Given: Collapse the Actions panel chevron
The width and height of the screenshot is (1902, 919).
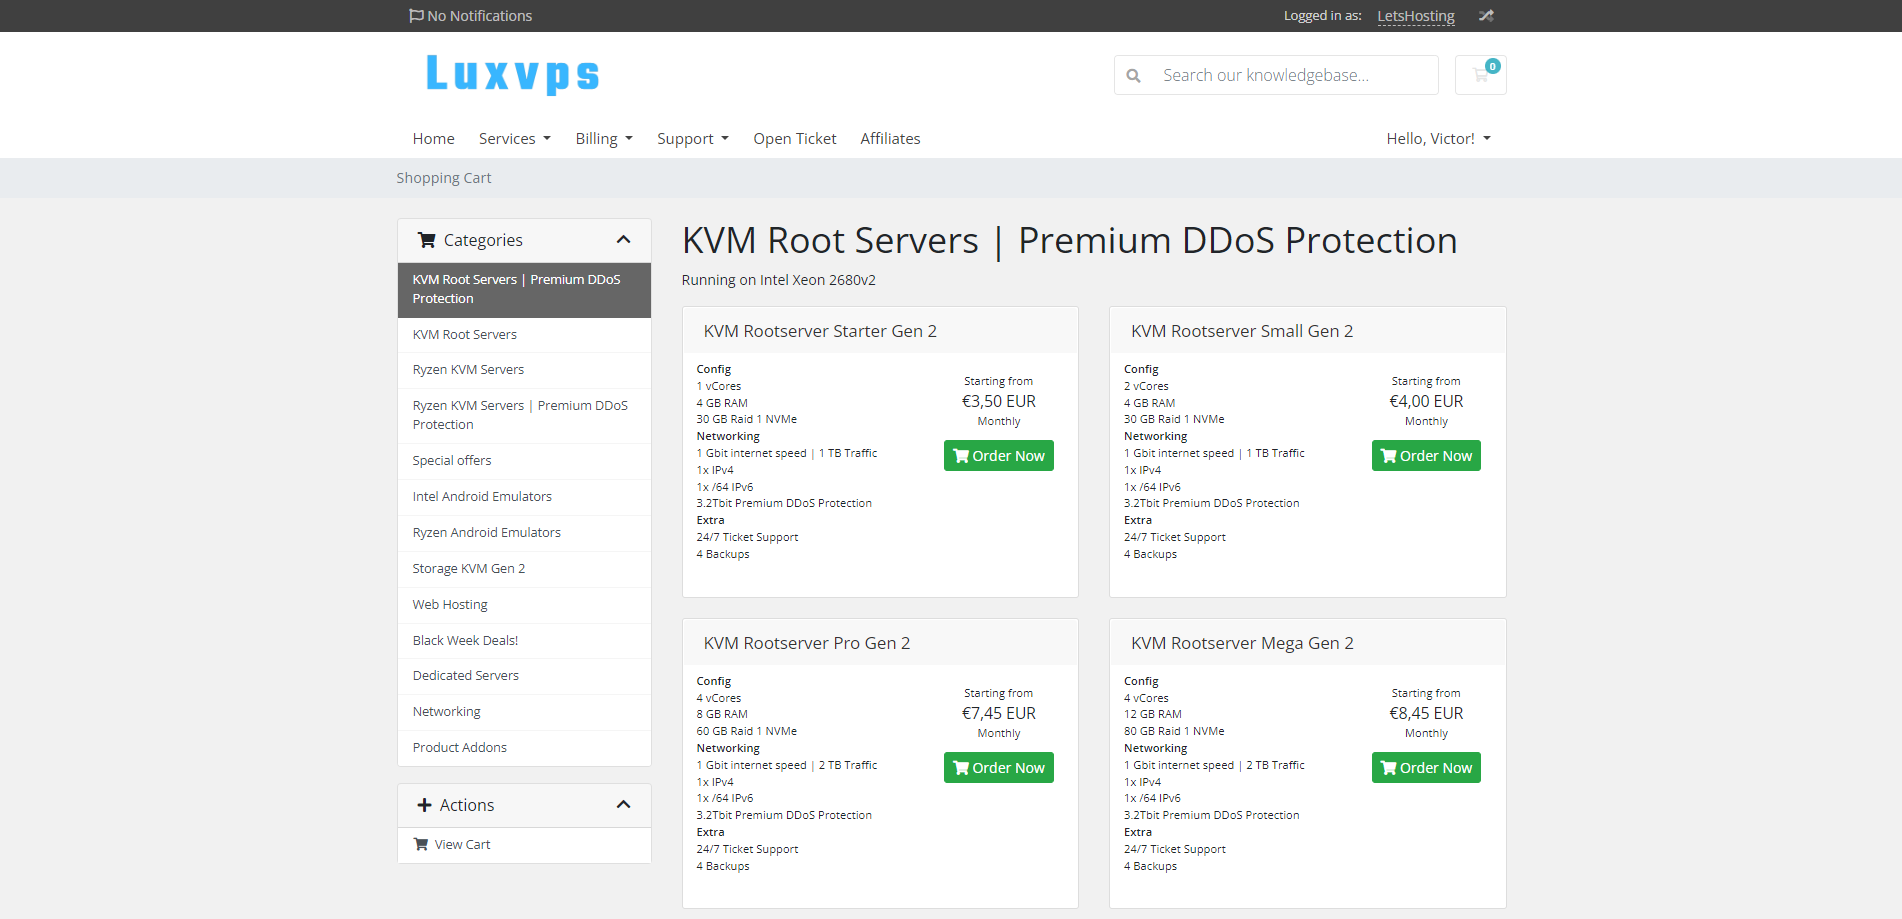Looking at the screenshot, I should tap(624, 805).
